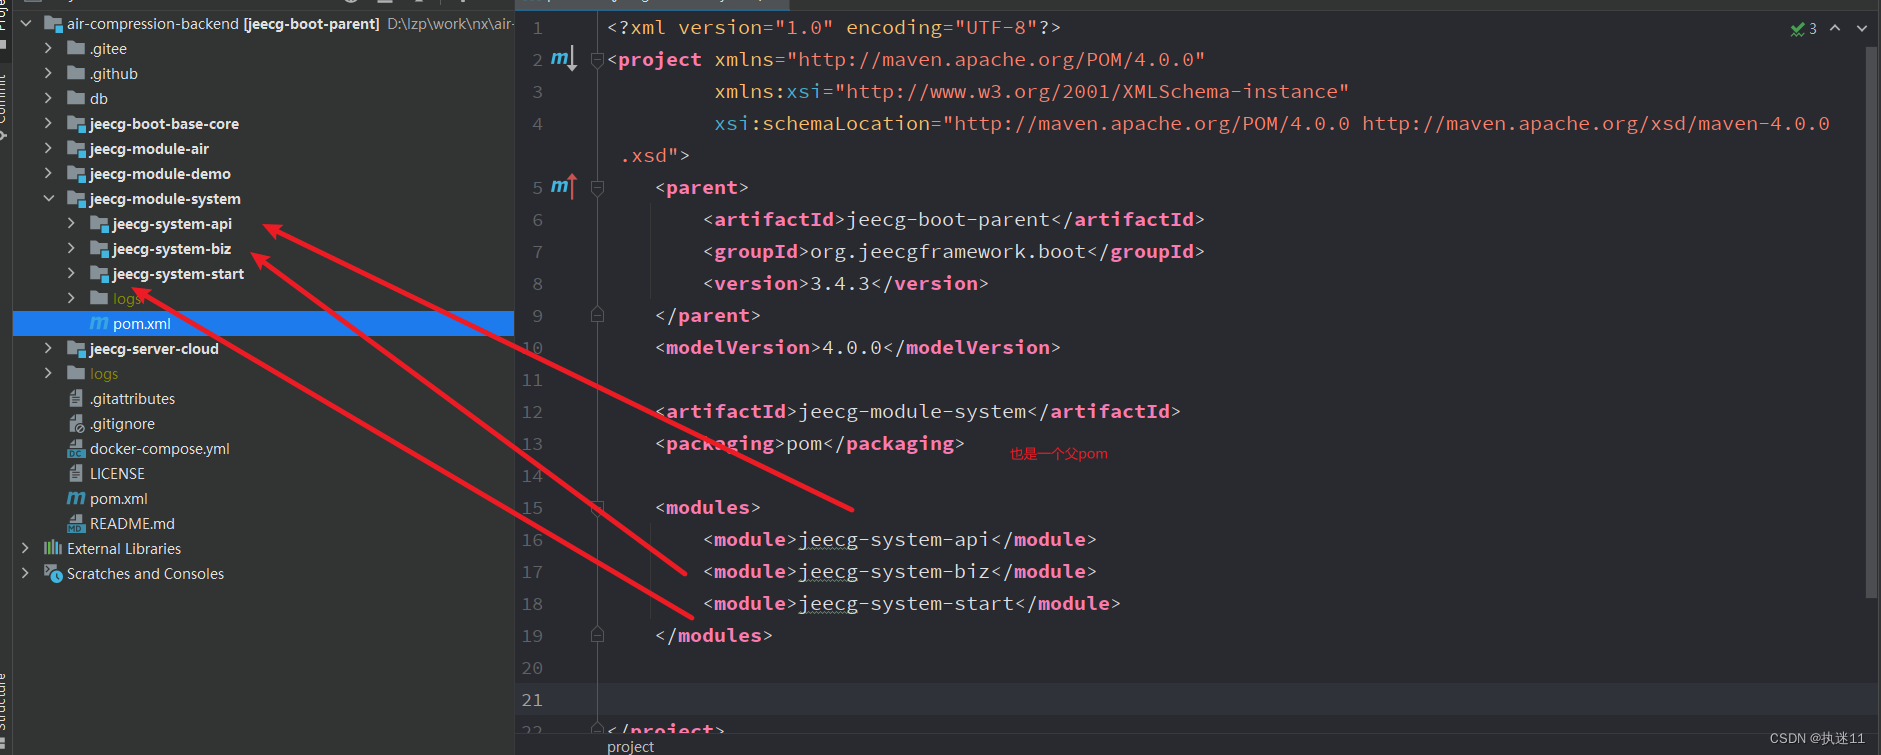The image size is (1881, 755).
Task: Click the External Libraries icon
Action: click(x=53, y=548)
